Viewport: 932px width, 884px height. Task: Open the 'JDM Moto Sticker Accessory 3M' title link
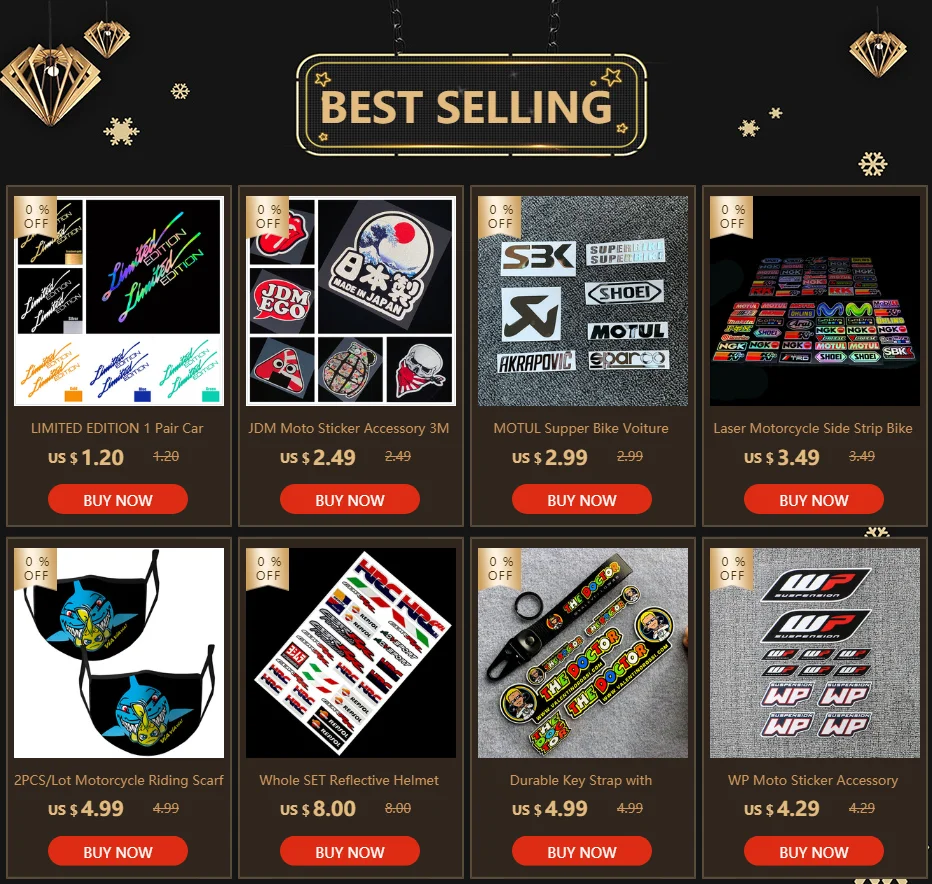pos(349,429)
